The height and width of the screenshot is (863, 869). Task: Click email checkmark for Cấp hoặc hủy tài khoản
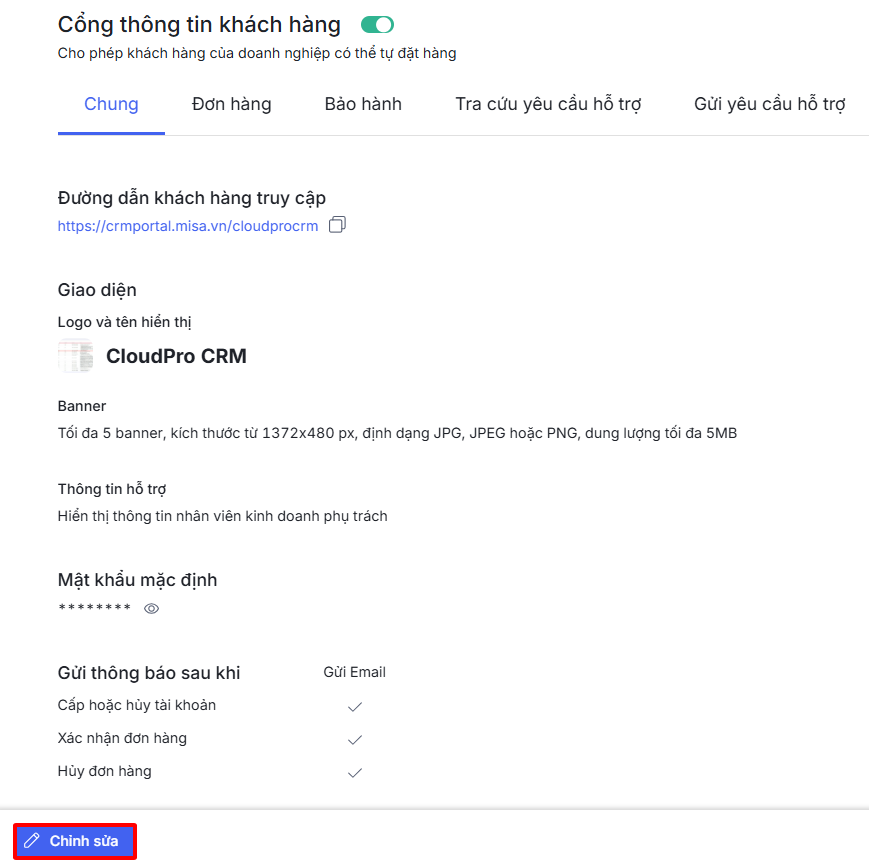tap(354, 707)
